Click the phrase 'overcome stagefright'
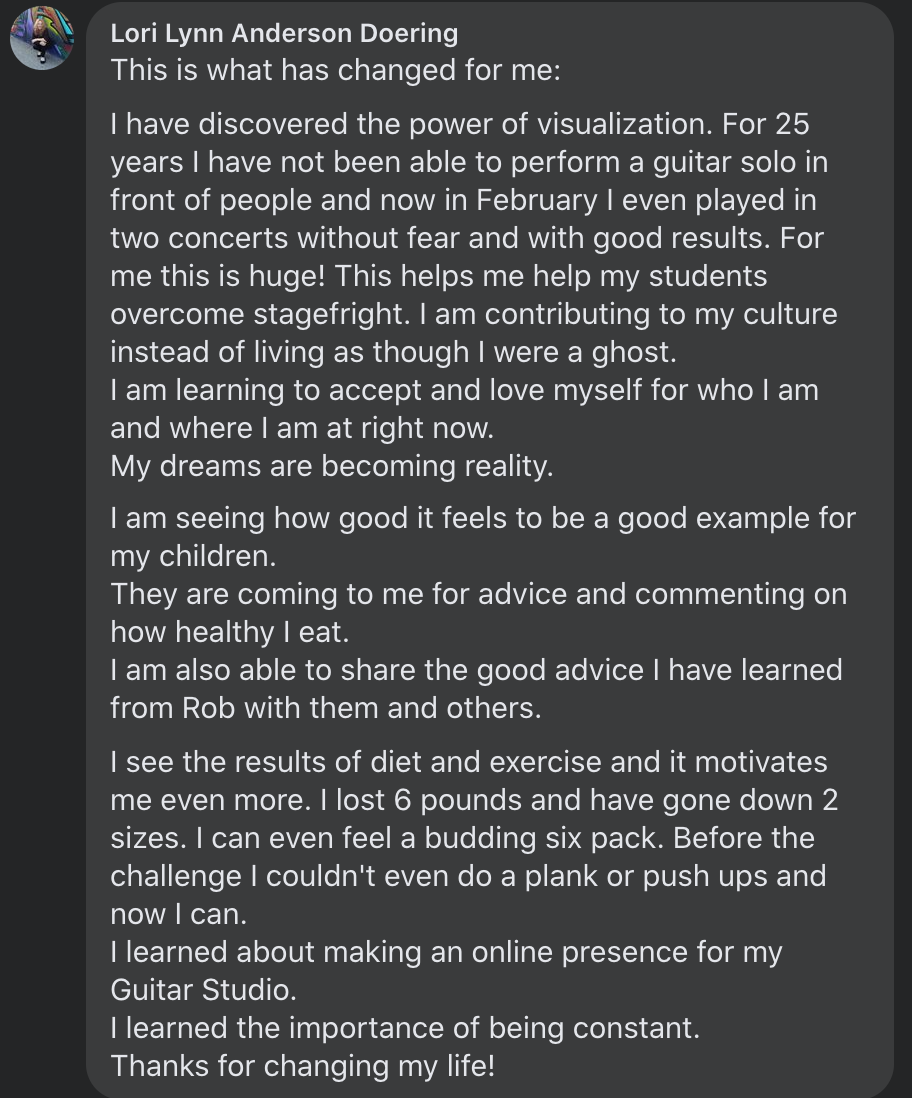This screenshot has width=912, height=1098. 260,314
